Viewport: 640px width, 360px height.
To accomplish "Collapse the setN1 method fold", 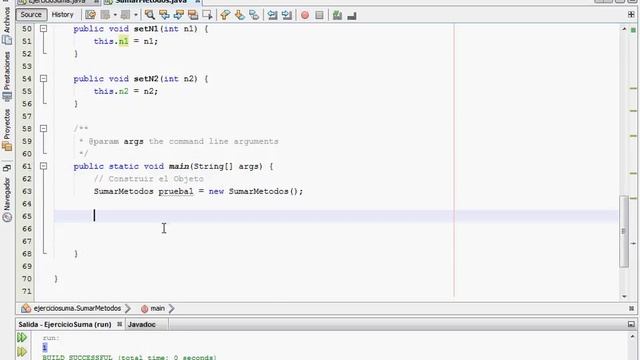I will tap(43, 29).
